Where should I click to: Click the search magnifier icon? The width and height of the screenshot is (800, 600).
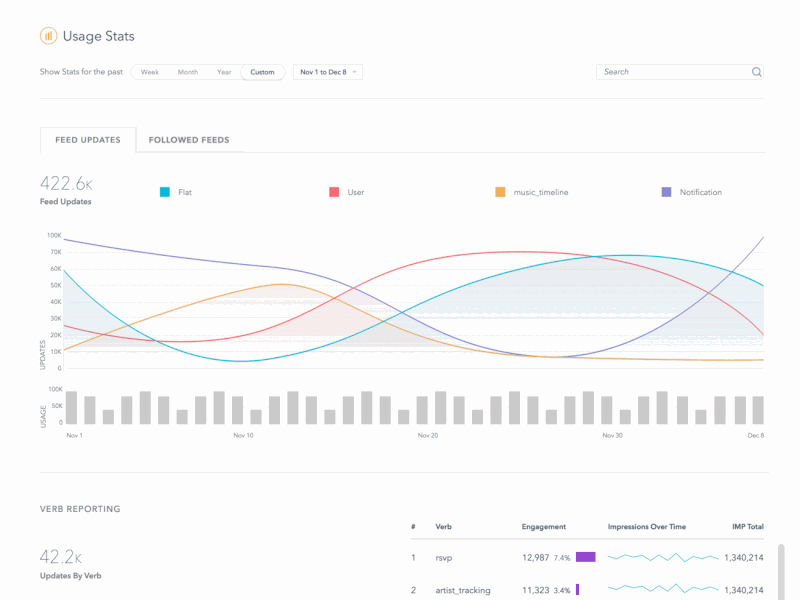757,72
